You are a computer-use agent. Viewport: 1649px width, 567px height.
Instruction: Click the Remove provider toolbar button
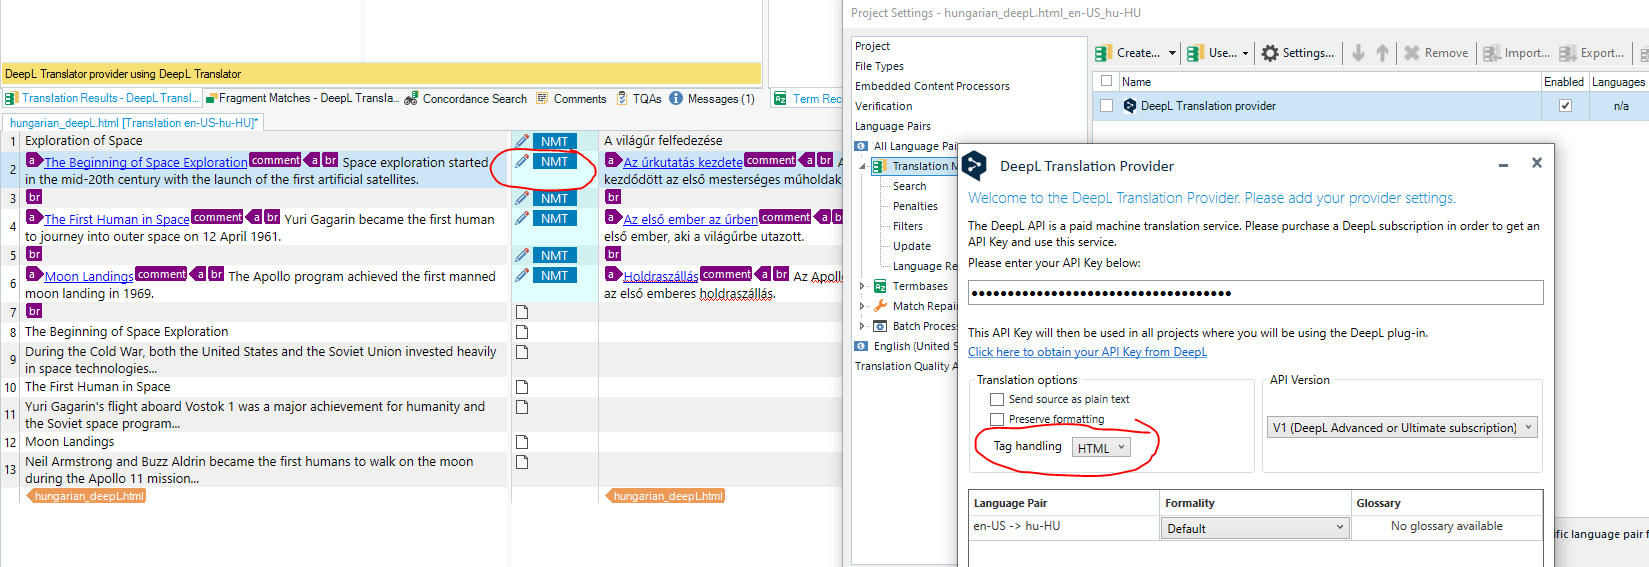click(1436, 53)
